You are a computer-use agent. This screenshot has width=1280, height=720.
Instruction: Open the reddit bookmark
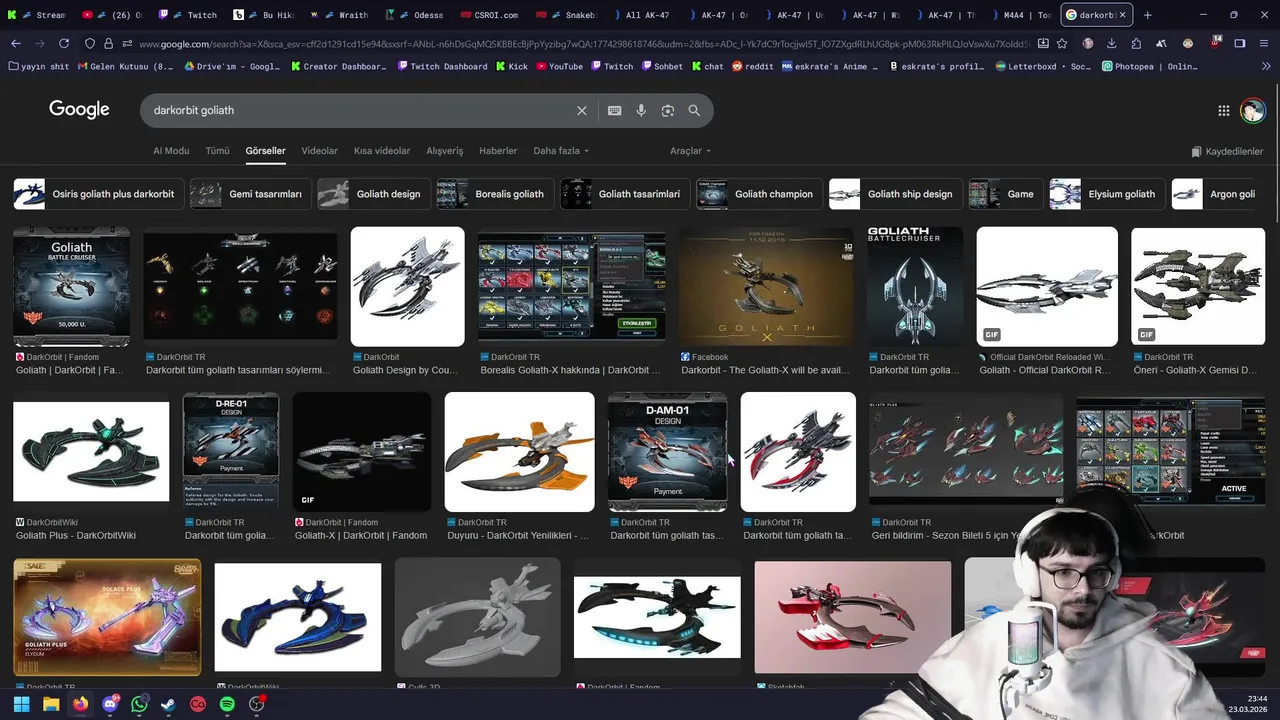(752, 66)
